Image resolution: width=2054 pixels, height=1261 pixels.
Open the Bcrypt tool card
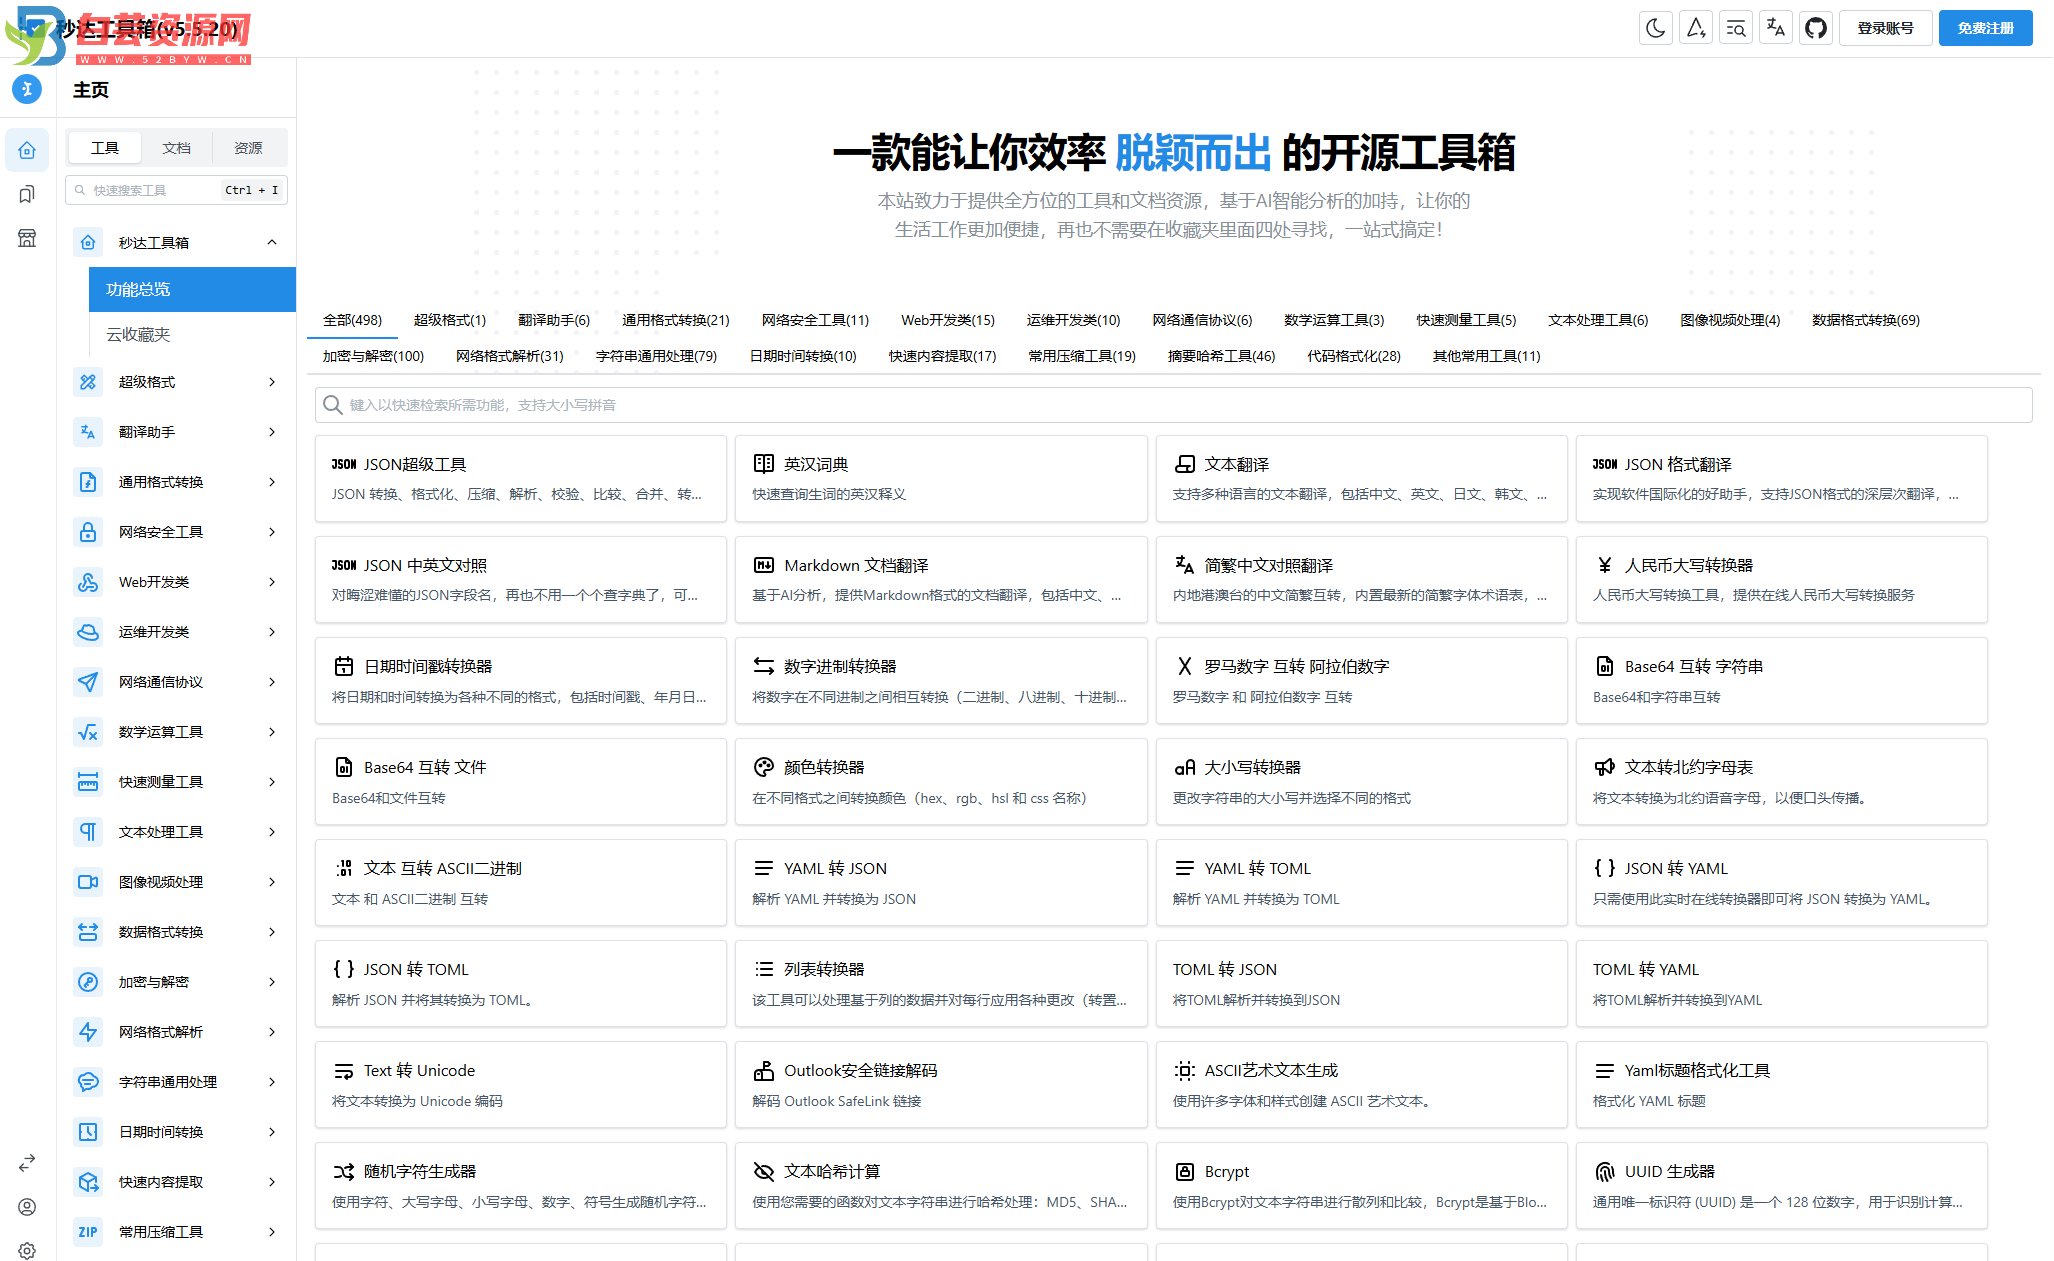(x=1361, y=1186)
